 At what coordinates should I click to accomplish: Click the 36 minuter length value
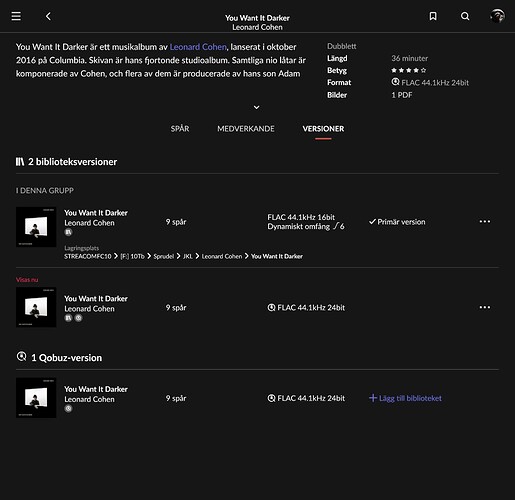(410, 58)
